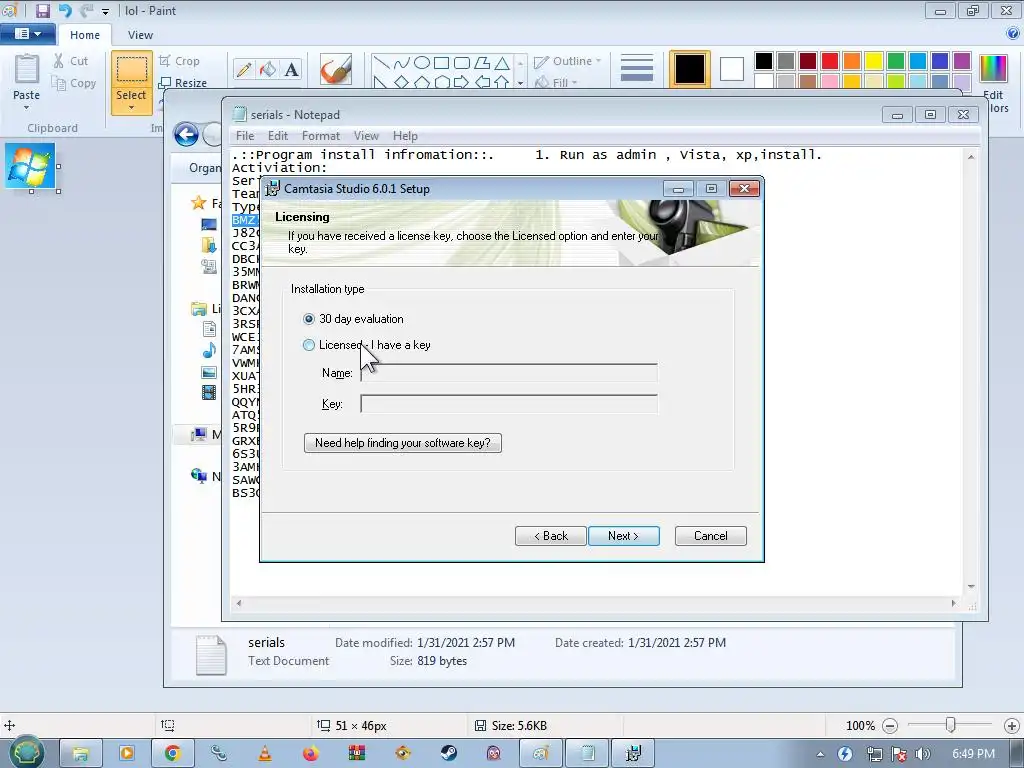Screen dimensions: 1024x768
Task: Click the Paste clipboard icon in Paint
Action: point(27,69)
